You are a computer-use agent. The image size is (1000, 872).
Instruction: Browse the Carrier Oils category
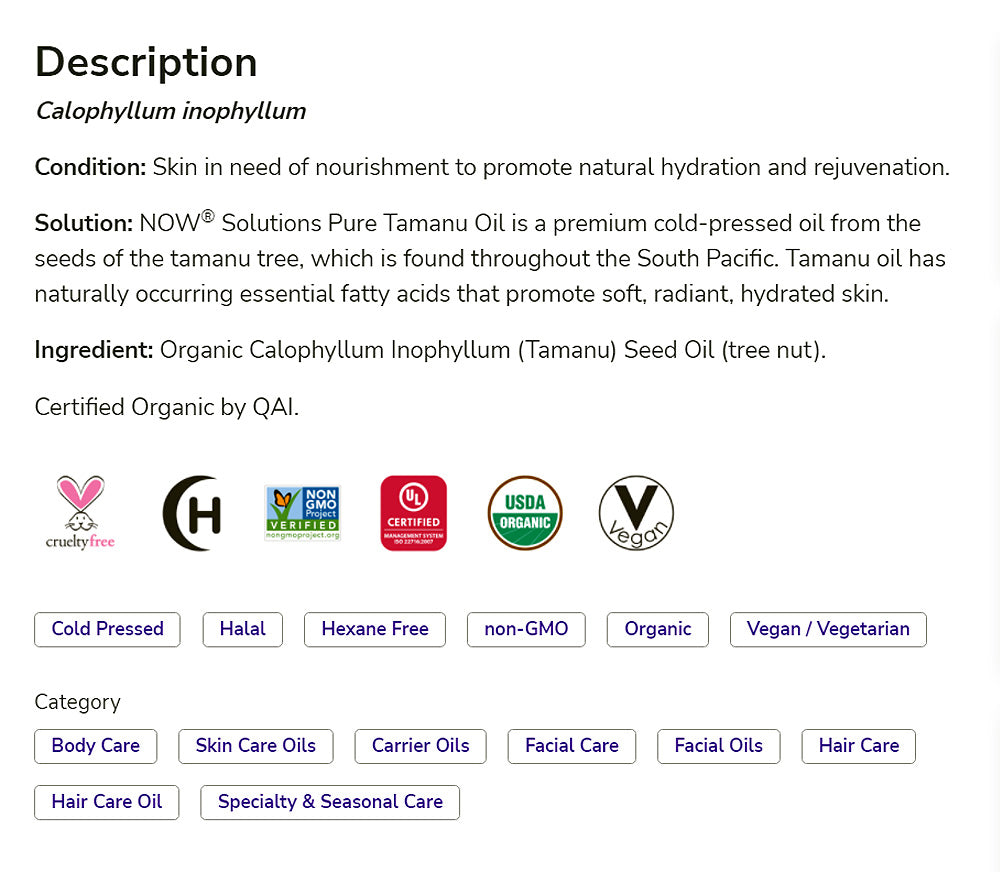420,746
